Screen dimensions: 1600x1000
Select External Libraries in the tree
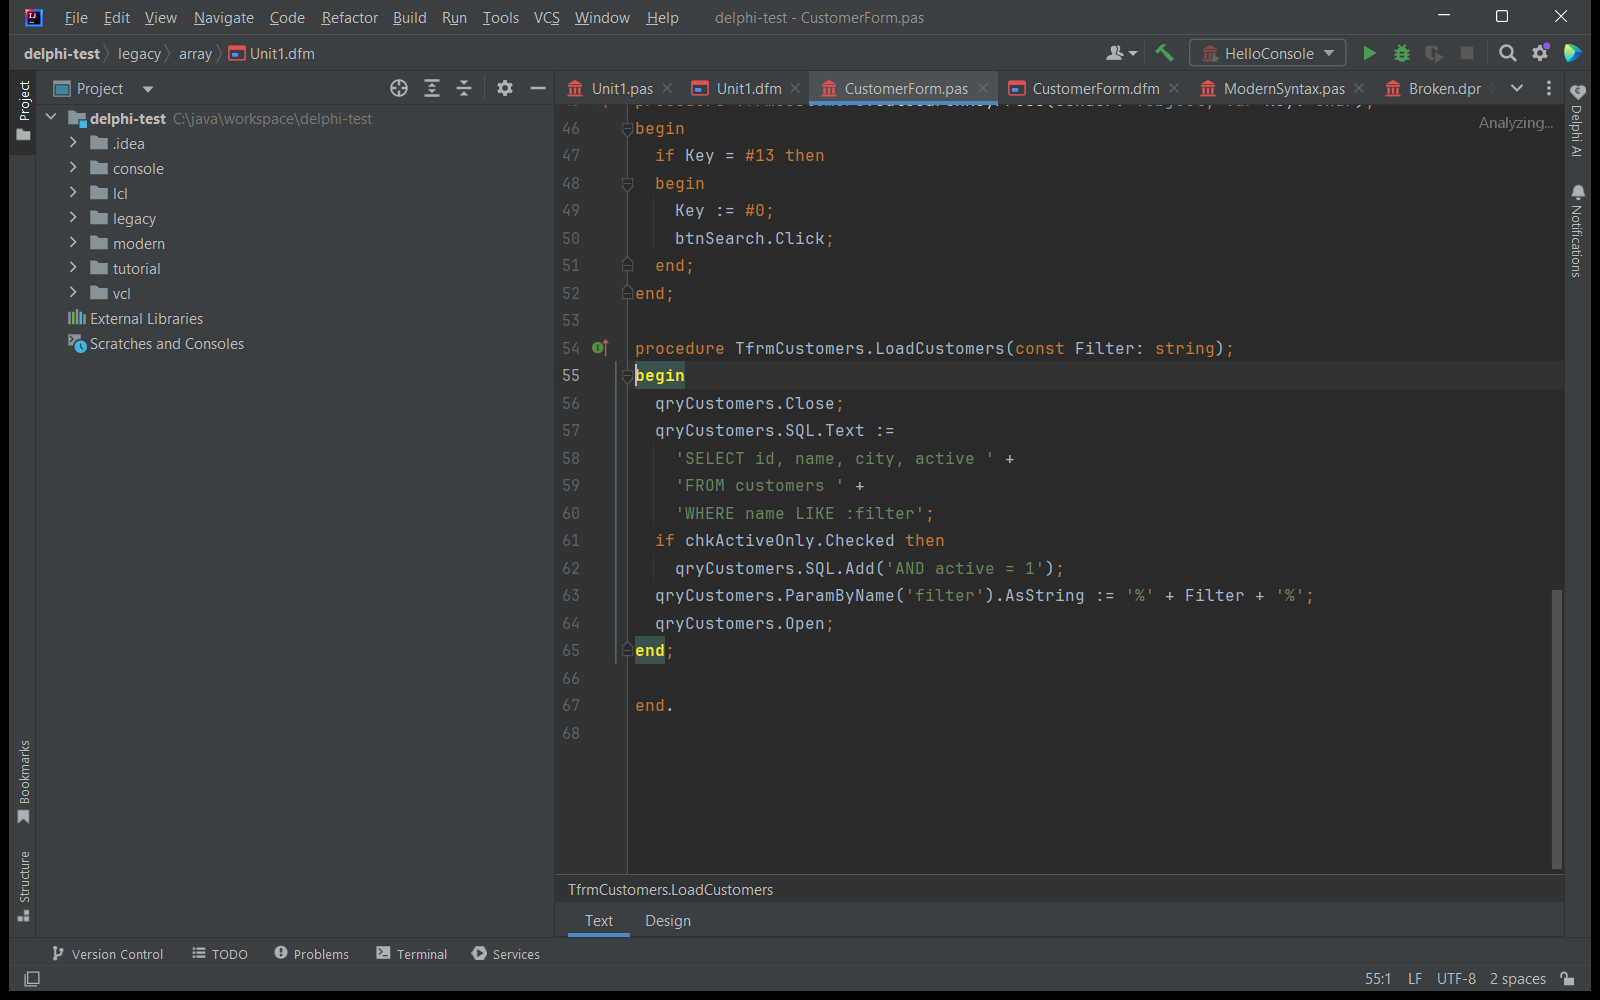146,318
